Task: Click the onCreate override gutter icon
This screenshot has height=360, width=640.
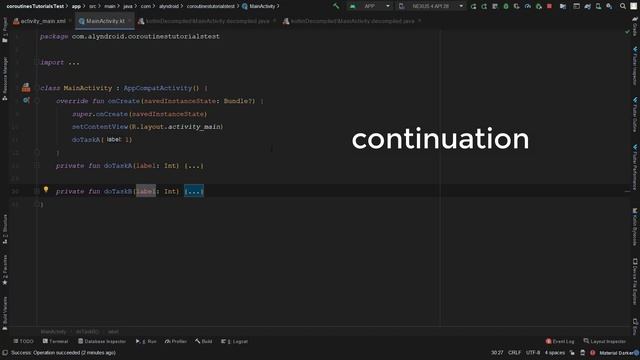Action: pos(26,100)
